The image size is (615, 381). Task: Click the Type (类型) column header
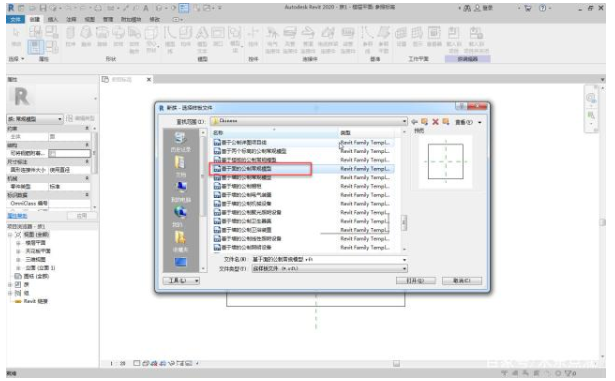(x=369, y=133)
